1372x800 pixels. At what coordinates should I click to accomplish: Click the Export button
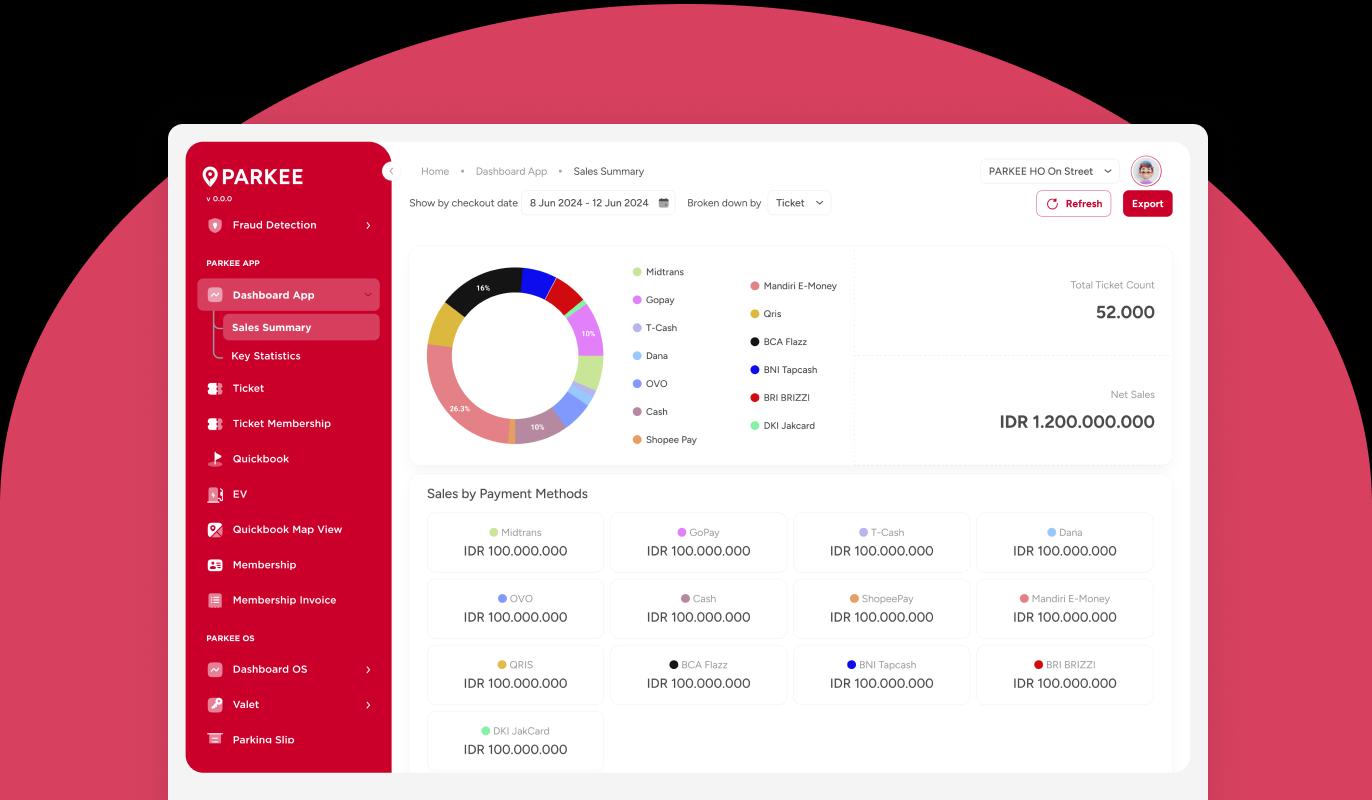[x=1147, y=204]
